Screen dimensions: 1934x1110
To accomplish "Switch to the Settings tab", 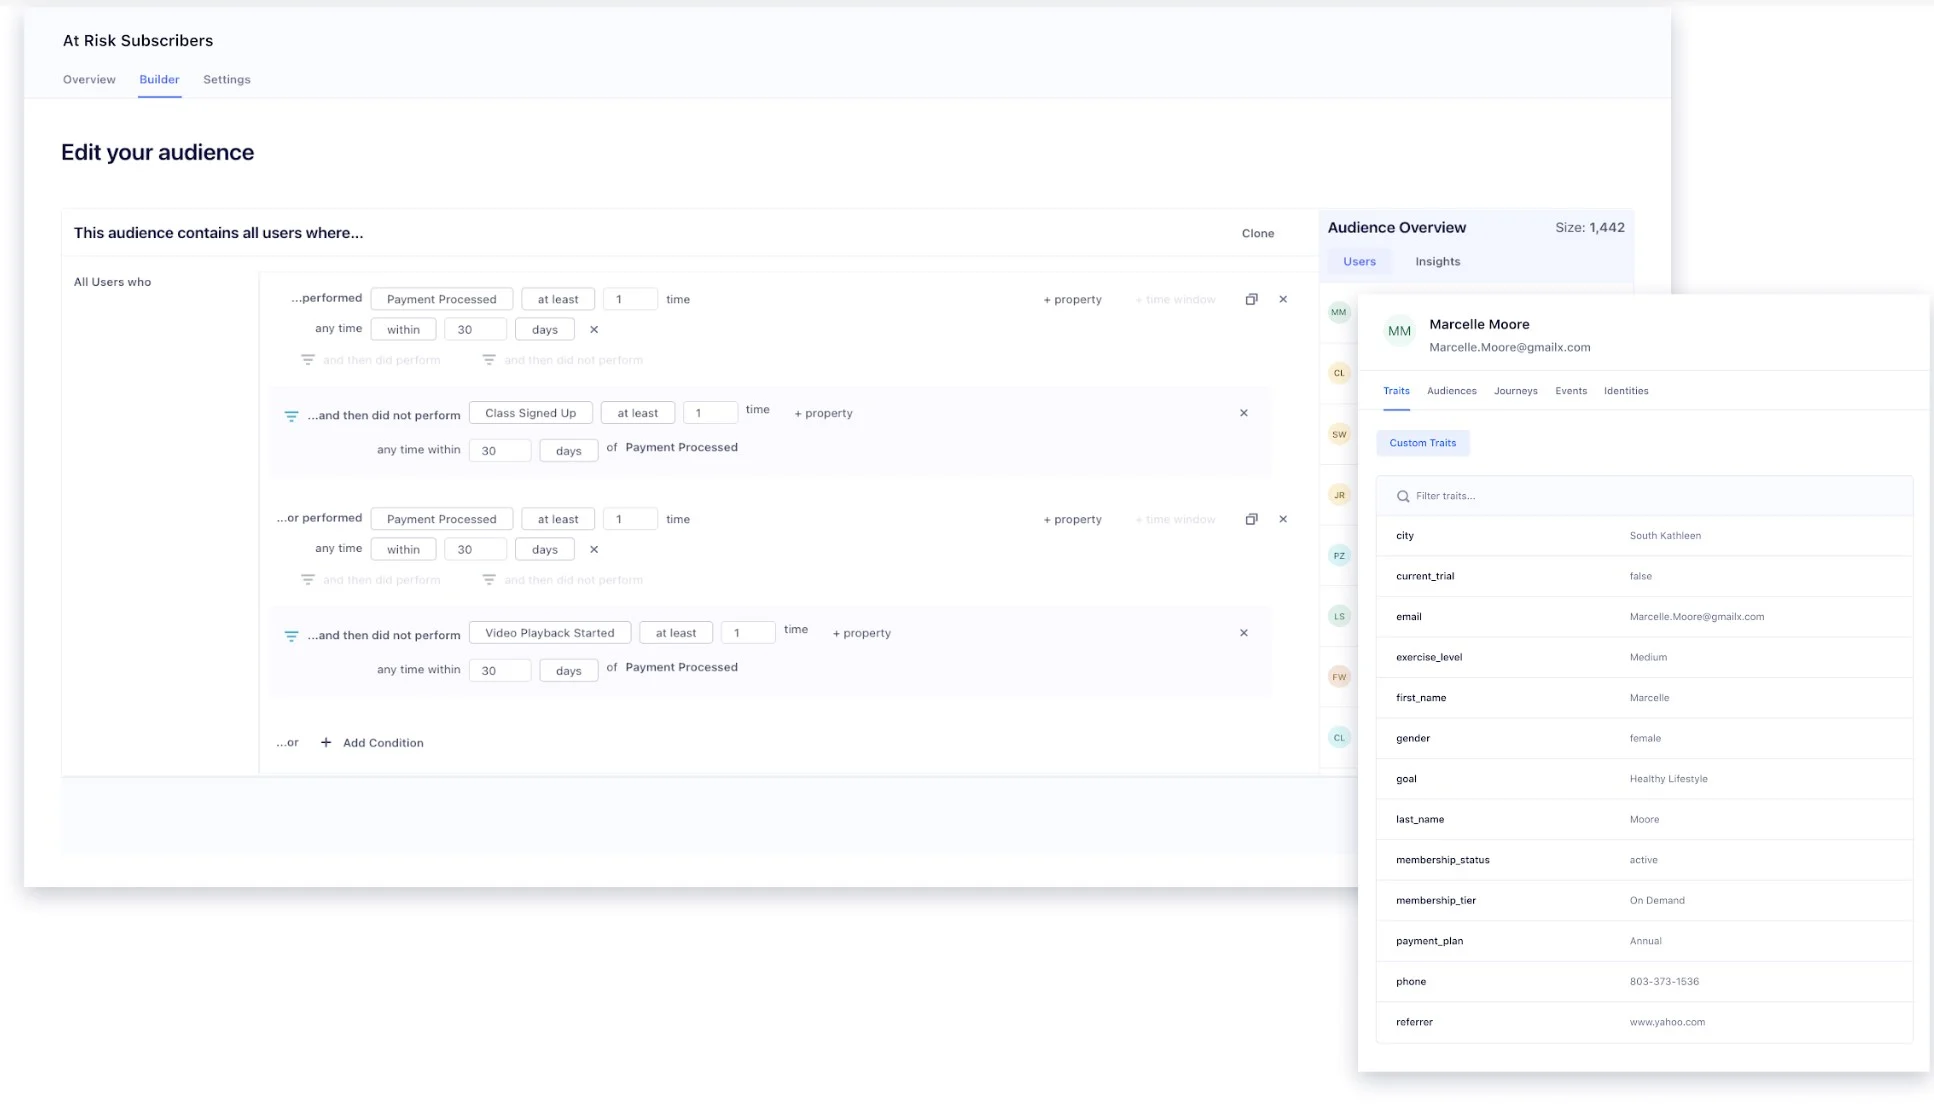I will click(227, 78).
